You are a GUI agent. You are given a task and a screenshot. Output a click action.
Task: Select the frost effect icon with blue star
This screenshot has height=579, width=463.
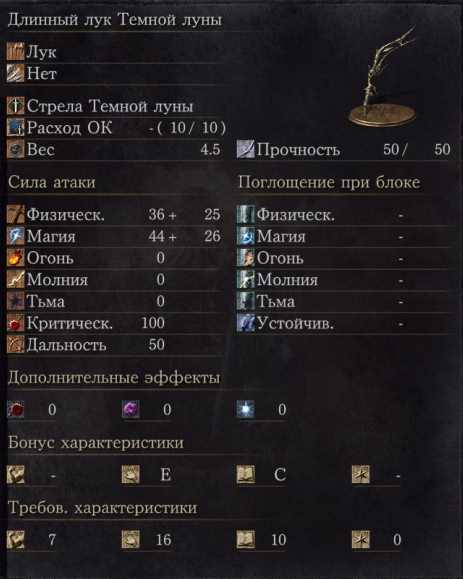pos(246,410)
